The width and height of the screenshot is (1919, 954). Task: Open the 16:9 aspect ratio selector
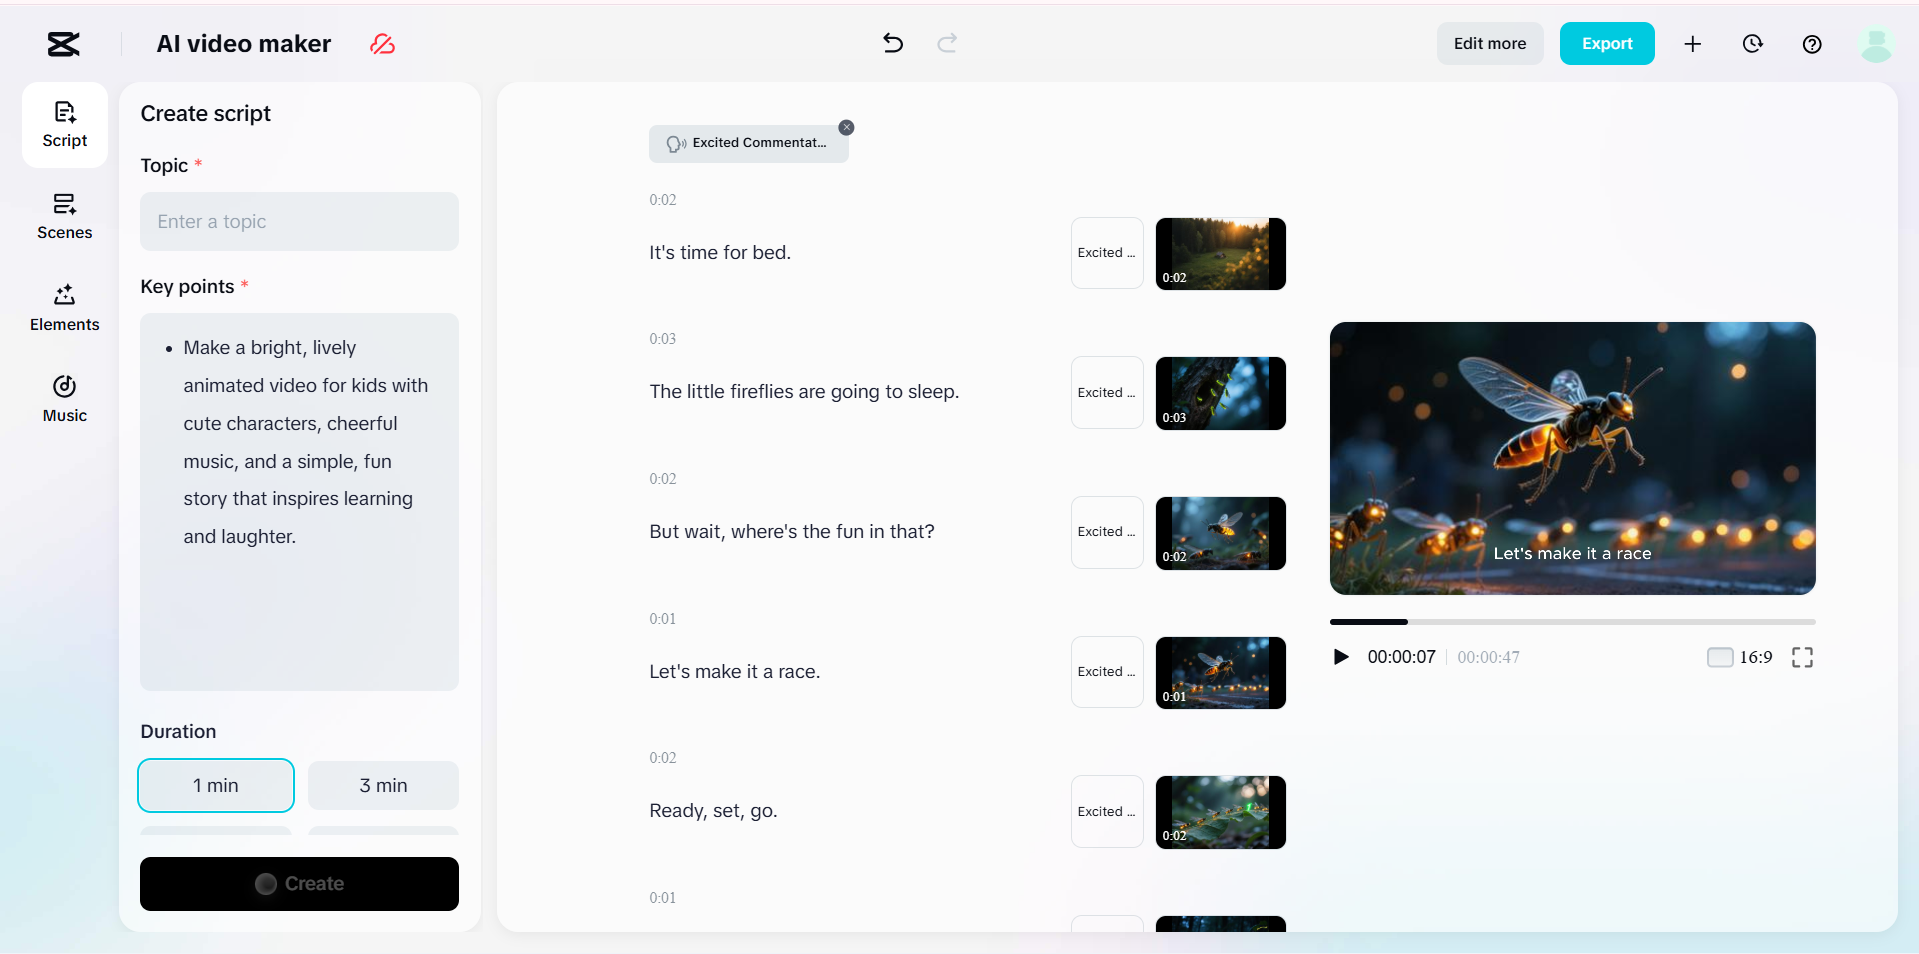(1740, 657)
